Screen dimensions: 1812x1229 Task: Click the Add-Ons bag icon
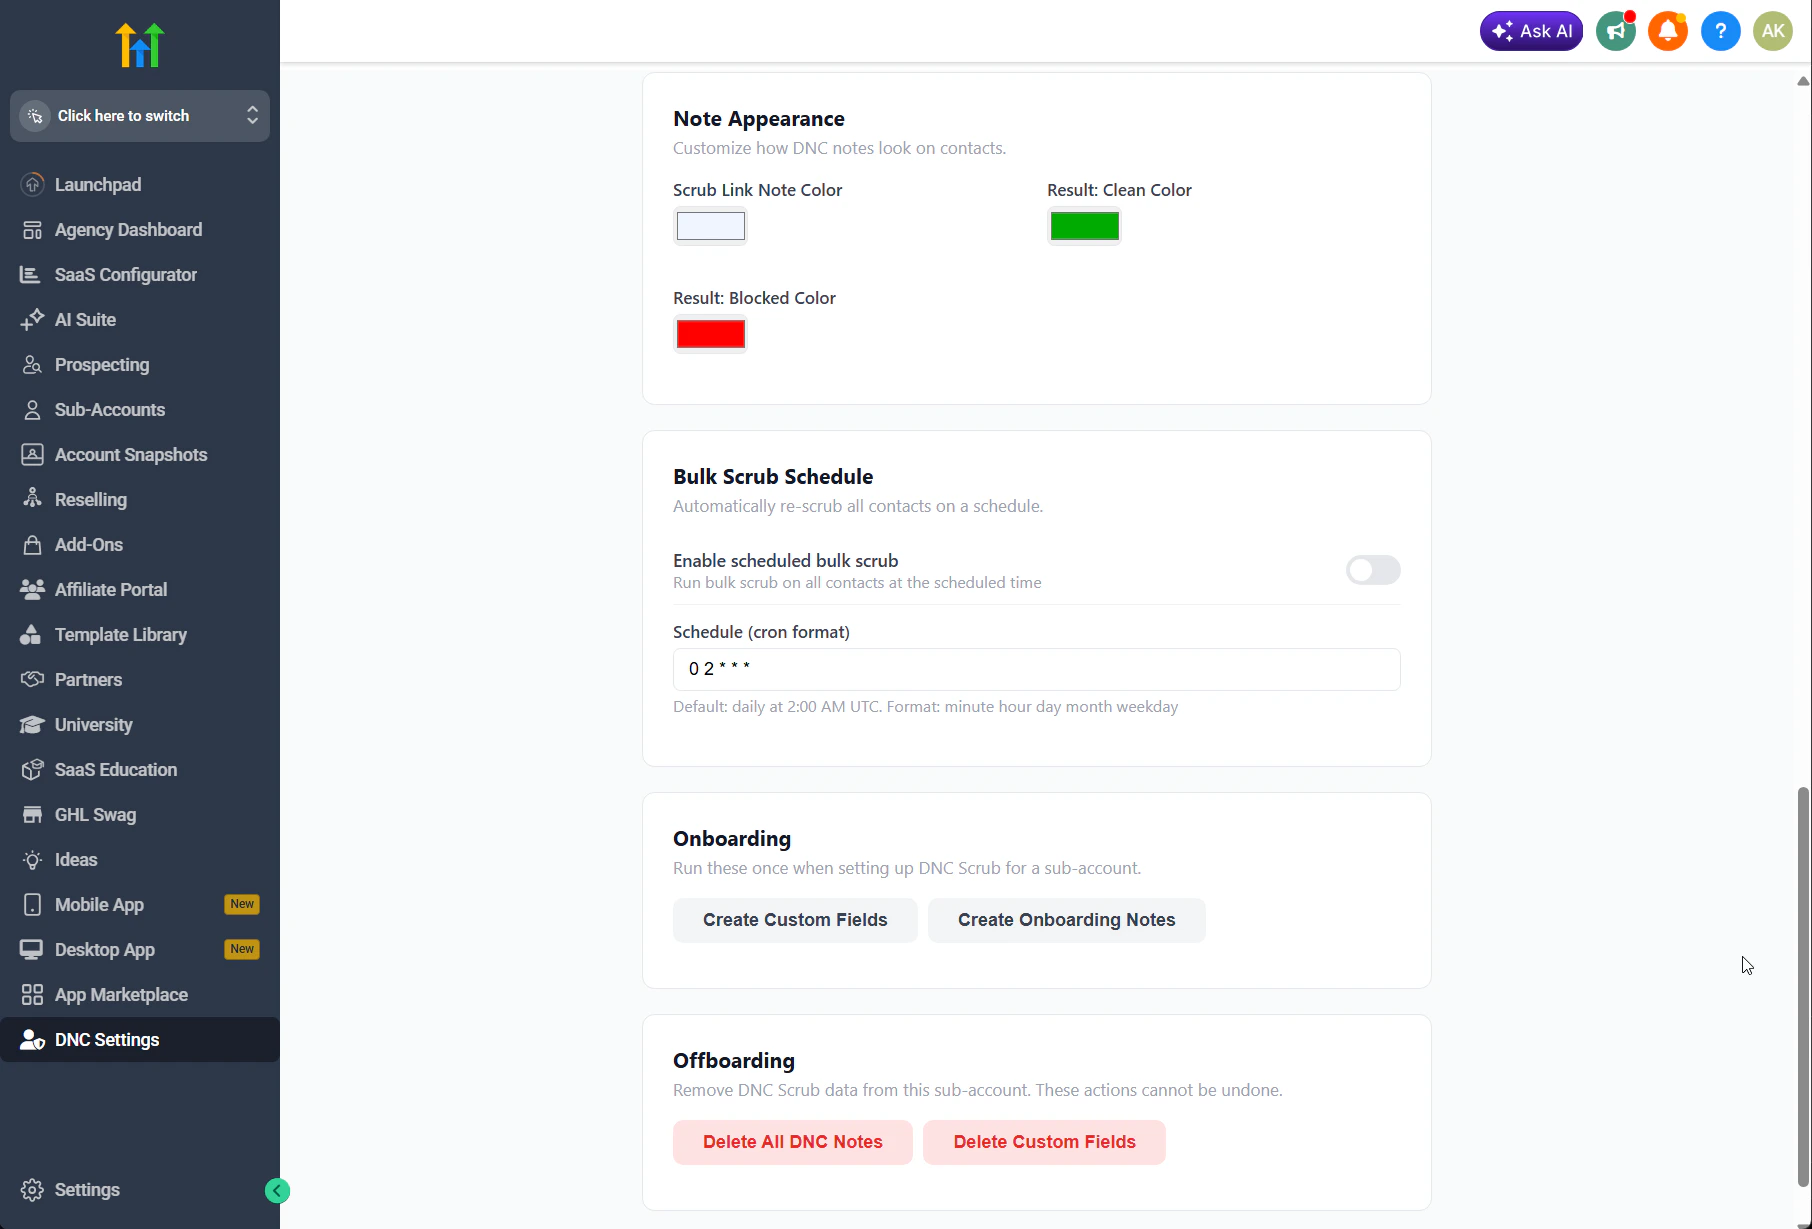click(x=32, y=545)
